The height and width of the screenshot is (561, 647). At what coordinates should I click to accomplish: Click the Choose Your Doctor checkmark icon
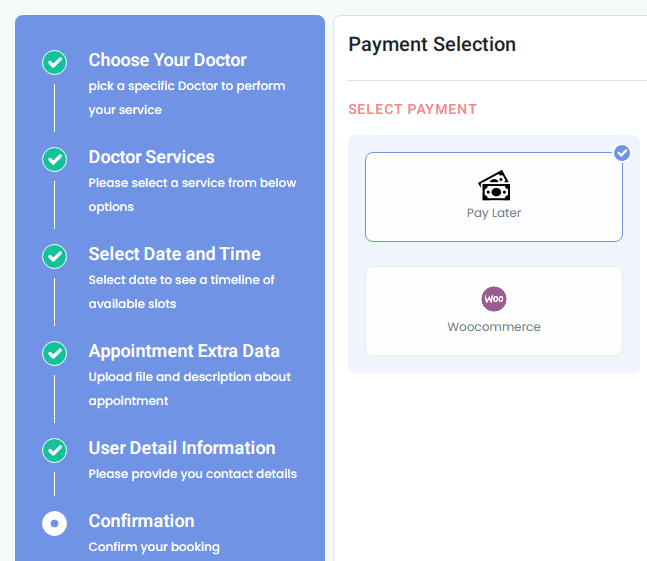click(x=54, y=62)
